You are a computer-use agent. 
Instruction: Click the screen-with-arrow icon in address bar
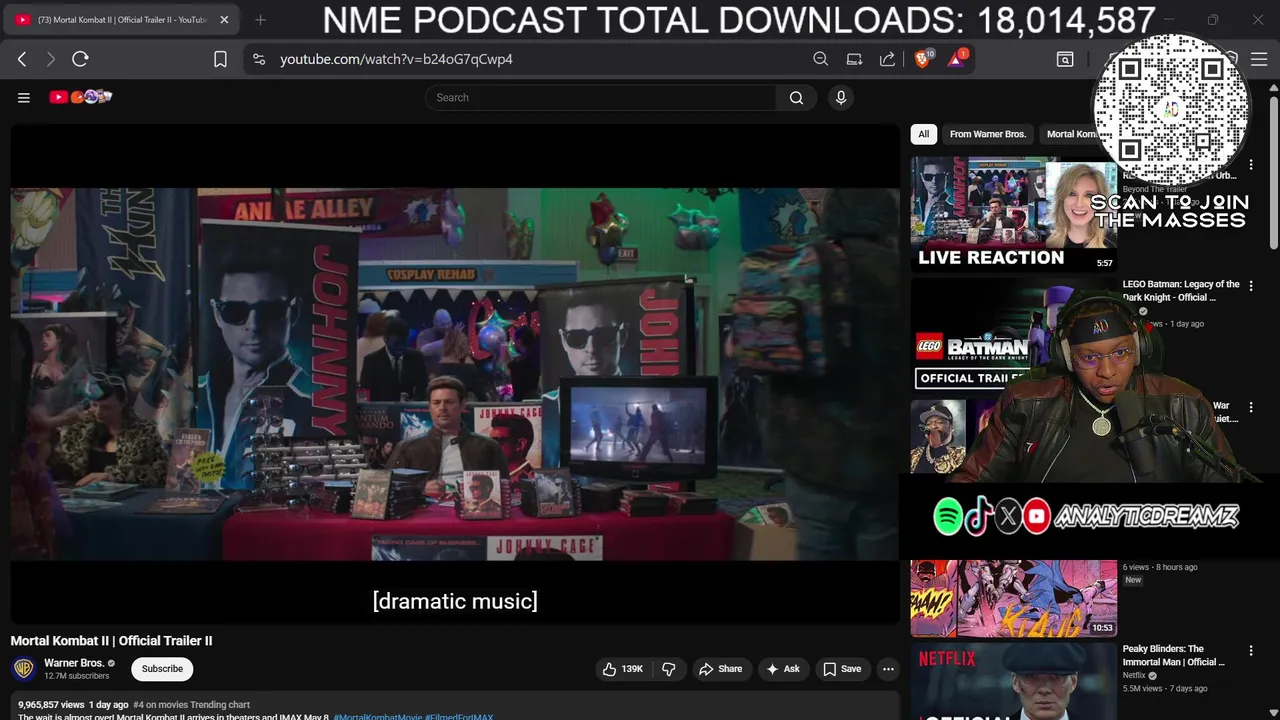click(854, 59)
